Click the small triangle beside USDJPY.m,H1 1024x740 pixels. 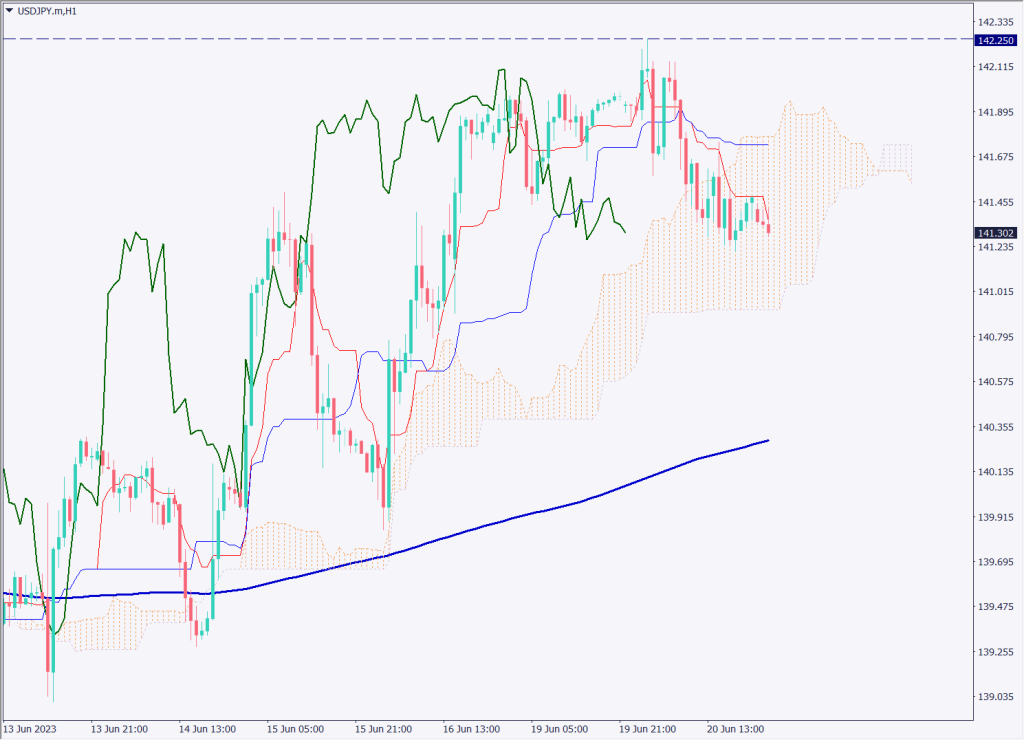coord(9,11)
